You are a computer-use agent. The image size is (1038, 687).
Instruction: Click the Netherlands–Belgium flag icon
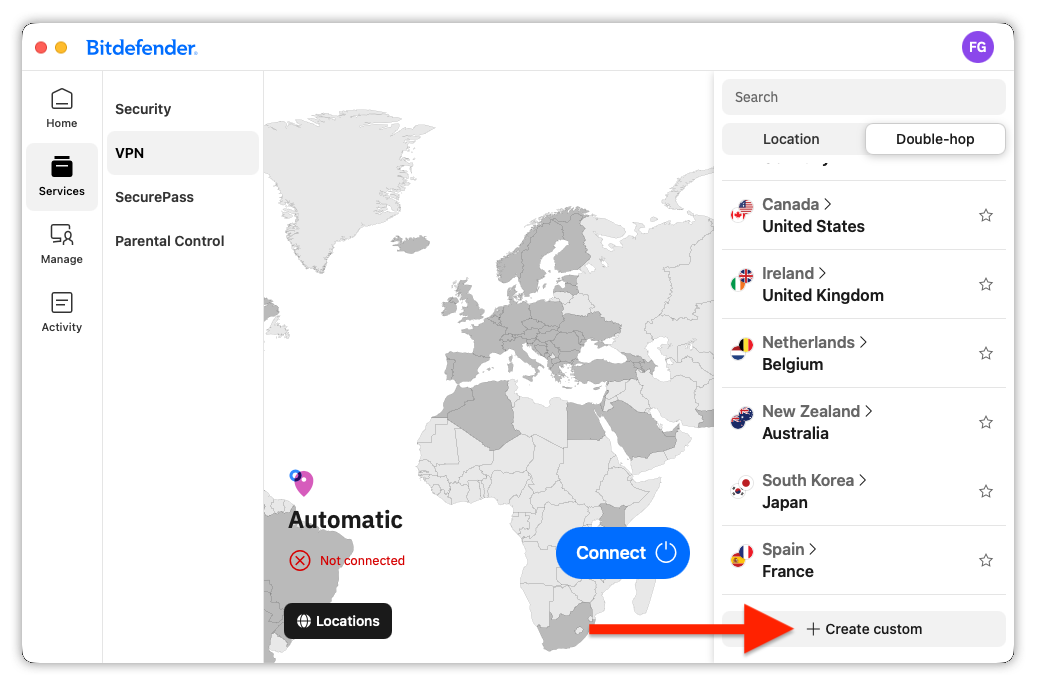tap(742, 349)
